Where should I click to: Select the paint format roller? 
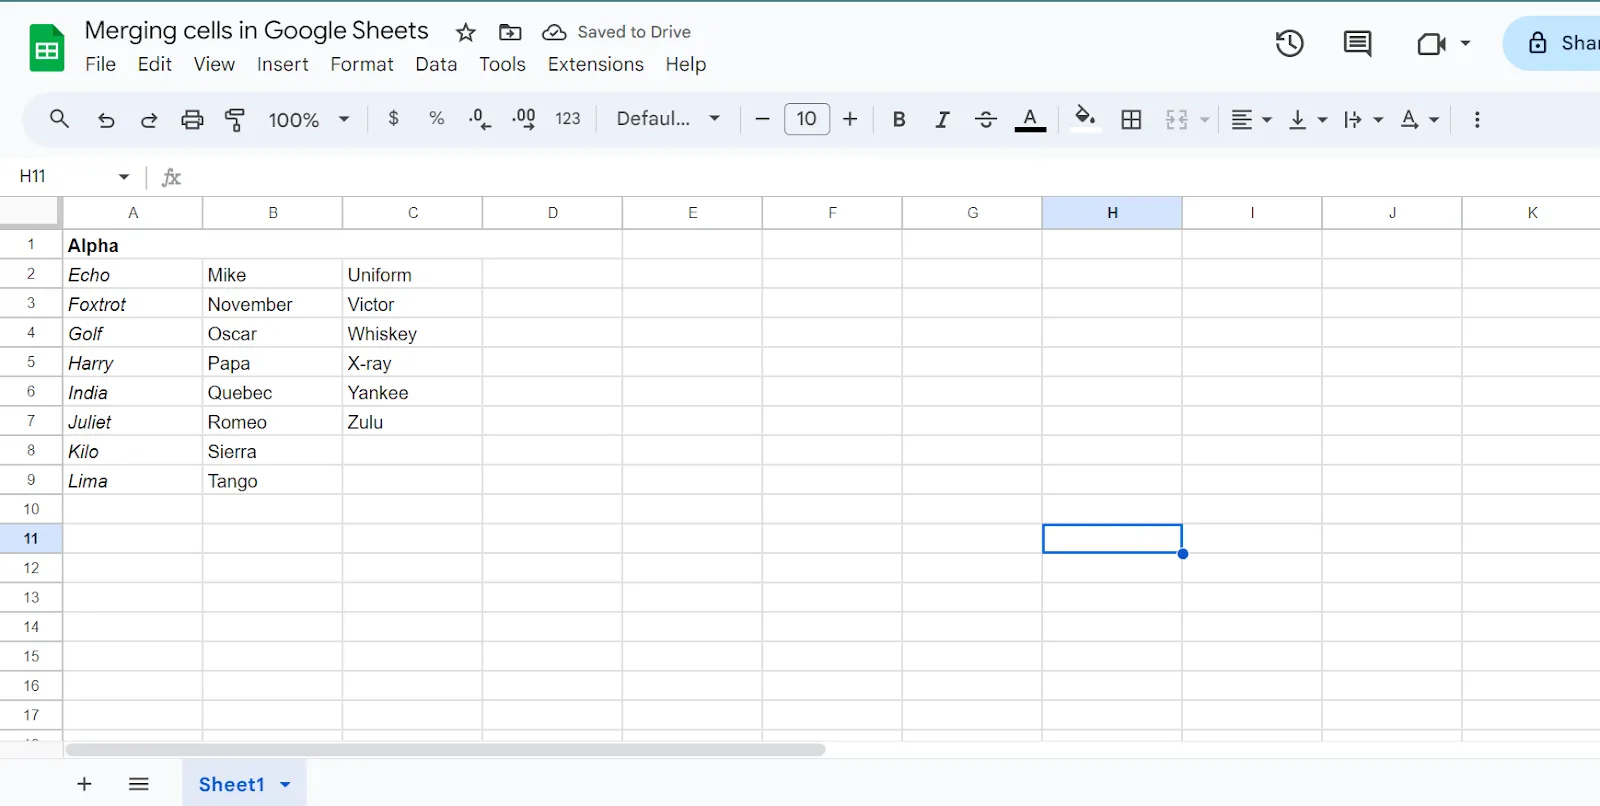pos(235,120)
